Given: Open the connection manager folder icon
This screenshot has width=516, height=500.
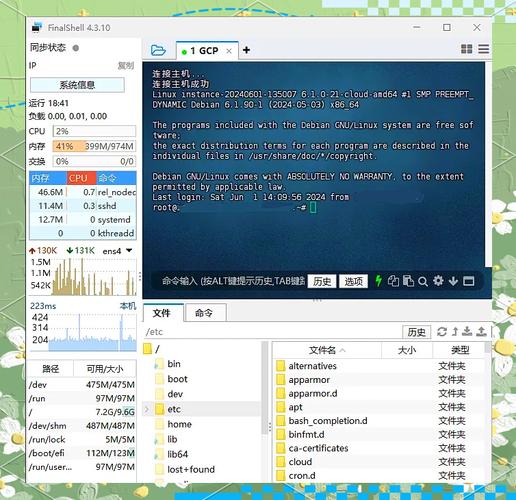Looking at the screenshot, I should tap(158, 50).
